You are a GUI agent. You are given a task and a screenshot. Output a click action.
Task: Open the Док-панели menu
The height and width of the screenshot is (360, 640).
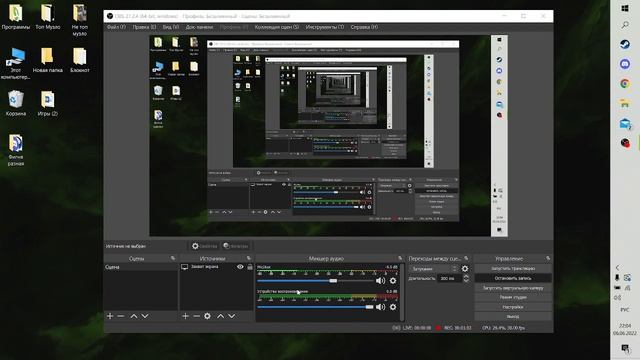click(199, 27)
